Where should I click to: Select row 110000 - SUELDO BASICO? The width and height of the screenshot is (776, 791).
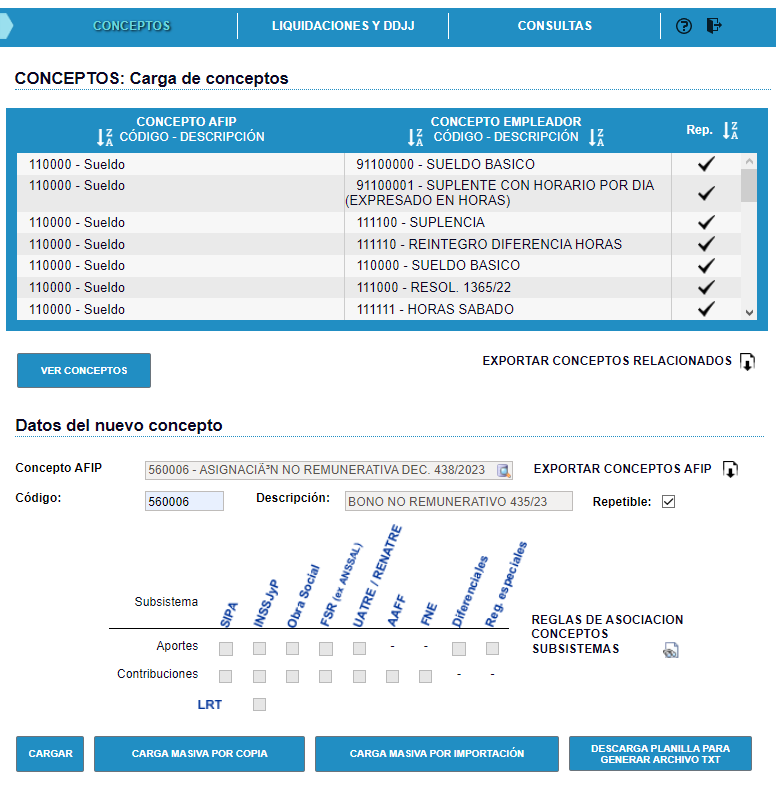coord(378,265)
